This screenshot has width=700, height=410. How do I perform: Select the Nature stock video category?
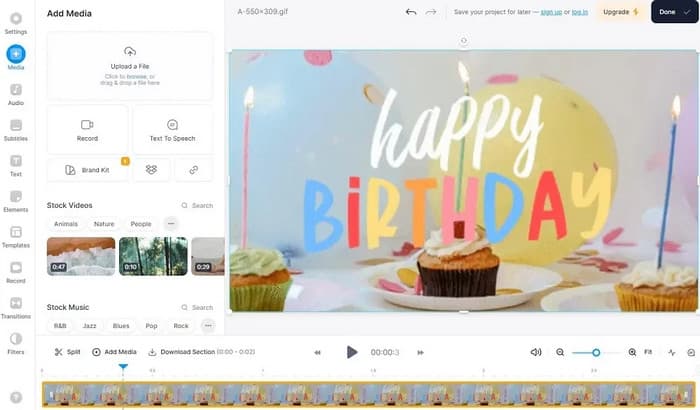pyautogui.click(x=104, y=224)
